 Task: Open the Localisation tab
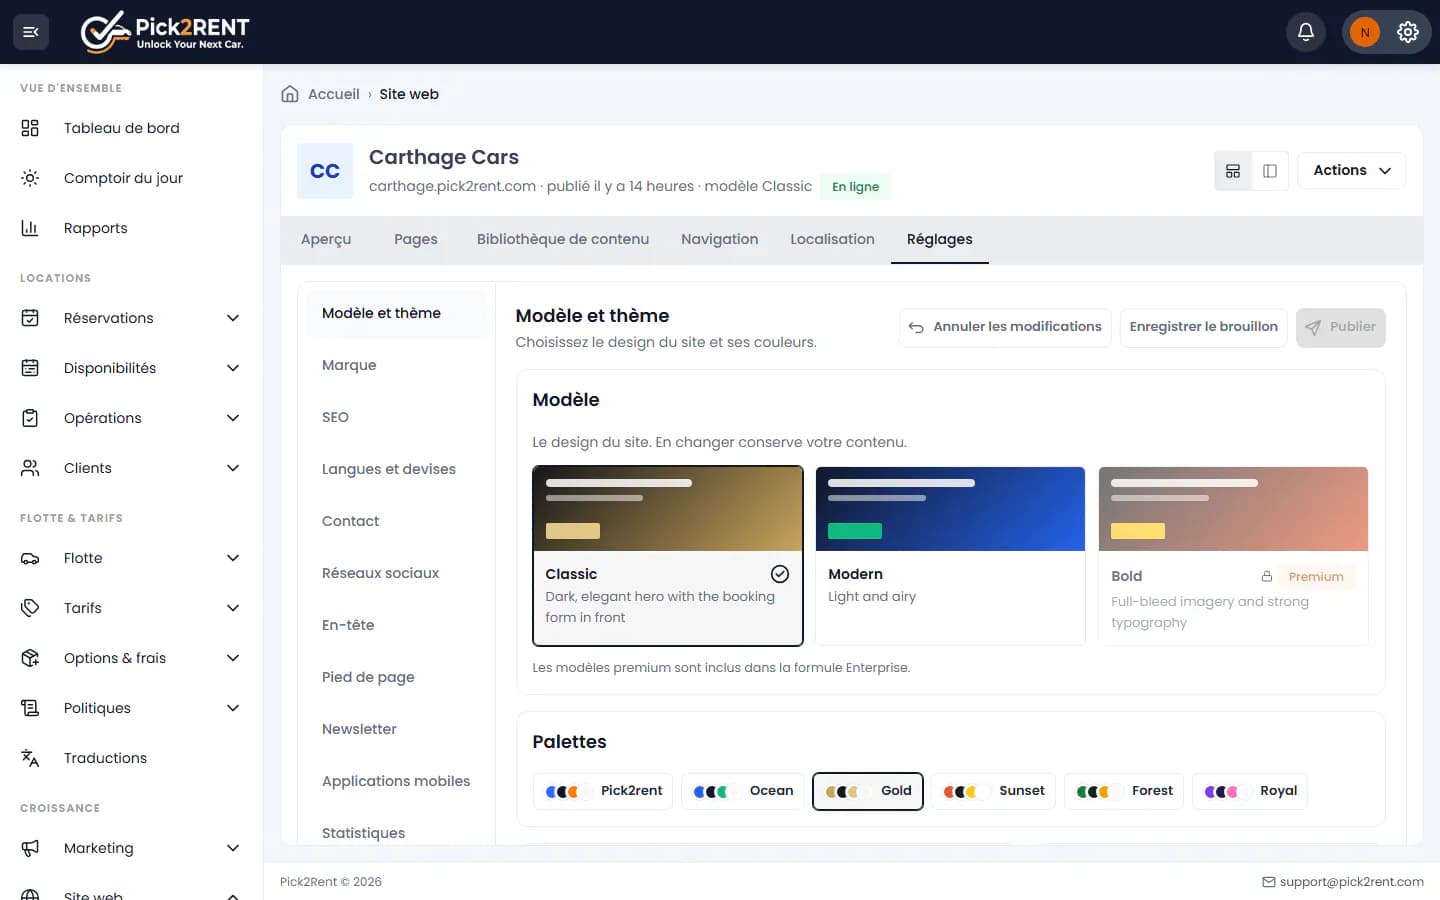coord(832,240)
